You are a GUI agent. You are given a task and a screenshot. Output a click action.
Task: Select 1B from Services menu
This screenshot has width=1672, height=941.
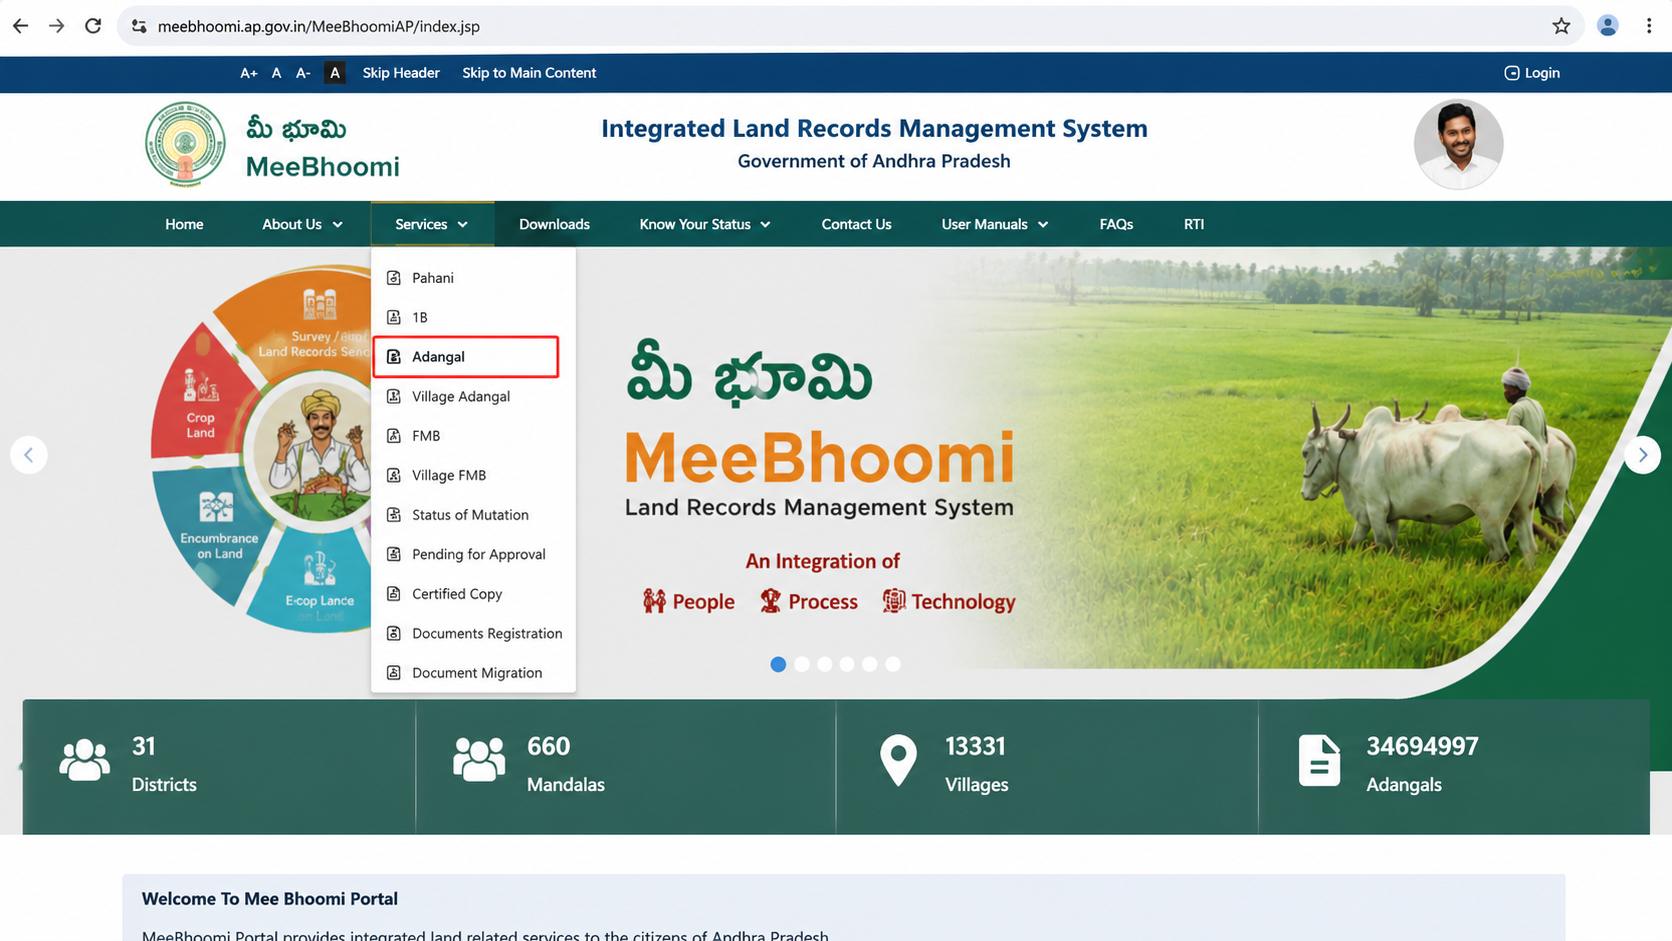tap(473, 317)
